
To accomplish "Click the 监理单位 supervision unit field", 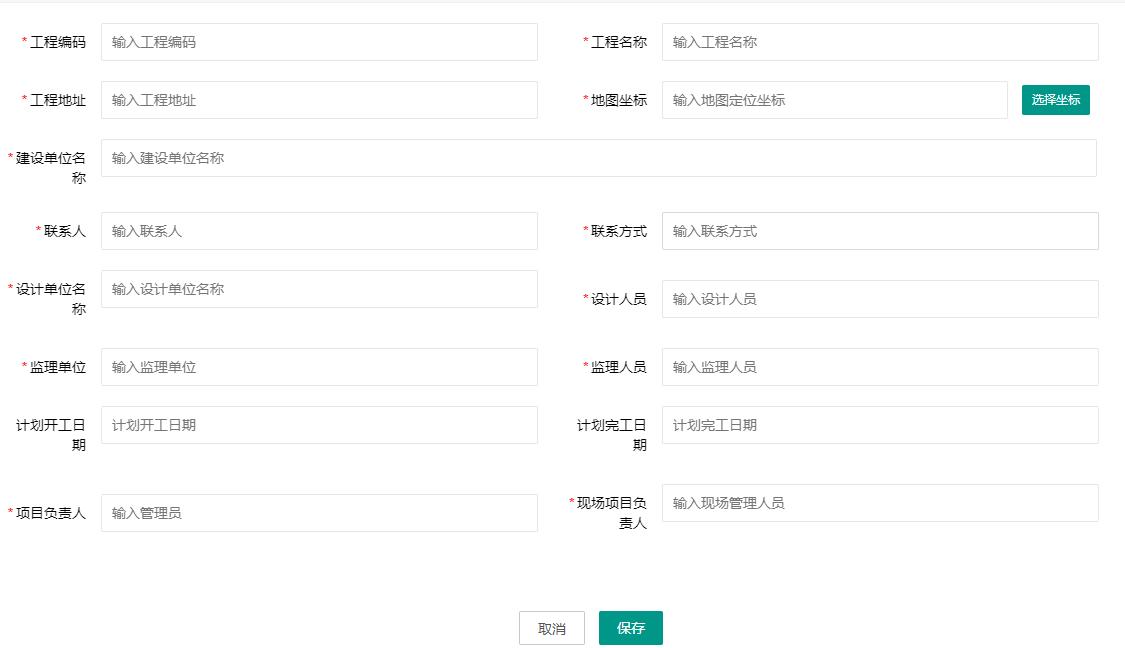I will (x=318, y=367).
